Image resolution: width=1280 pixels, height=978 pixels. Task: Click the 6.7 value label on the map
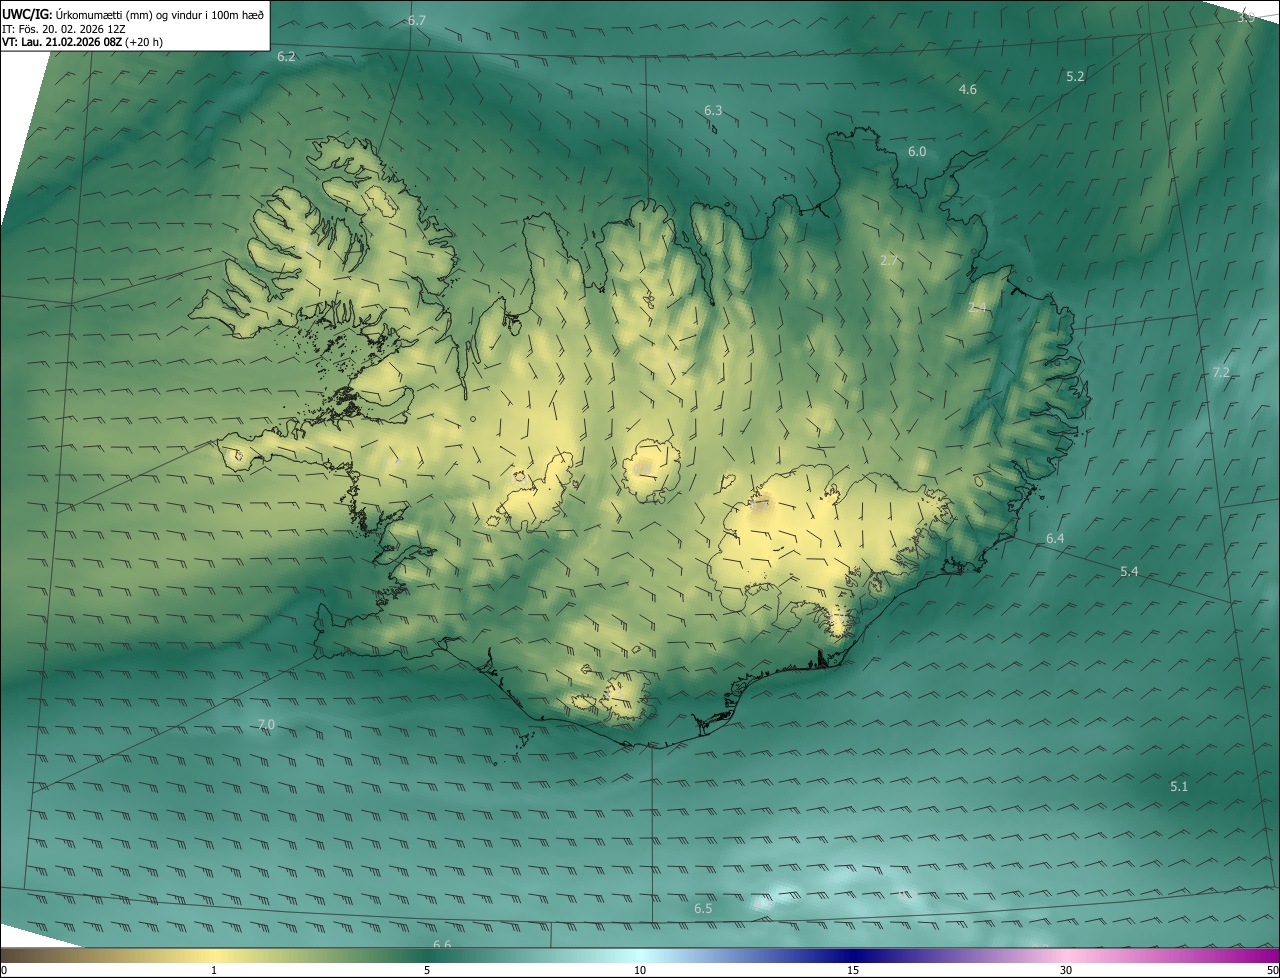(x=417, y=21)
